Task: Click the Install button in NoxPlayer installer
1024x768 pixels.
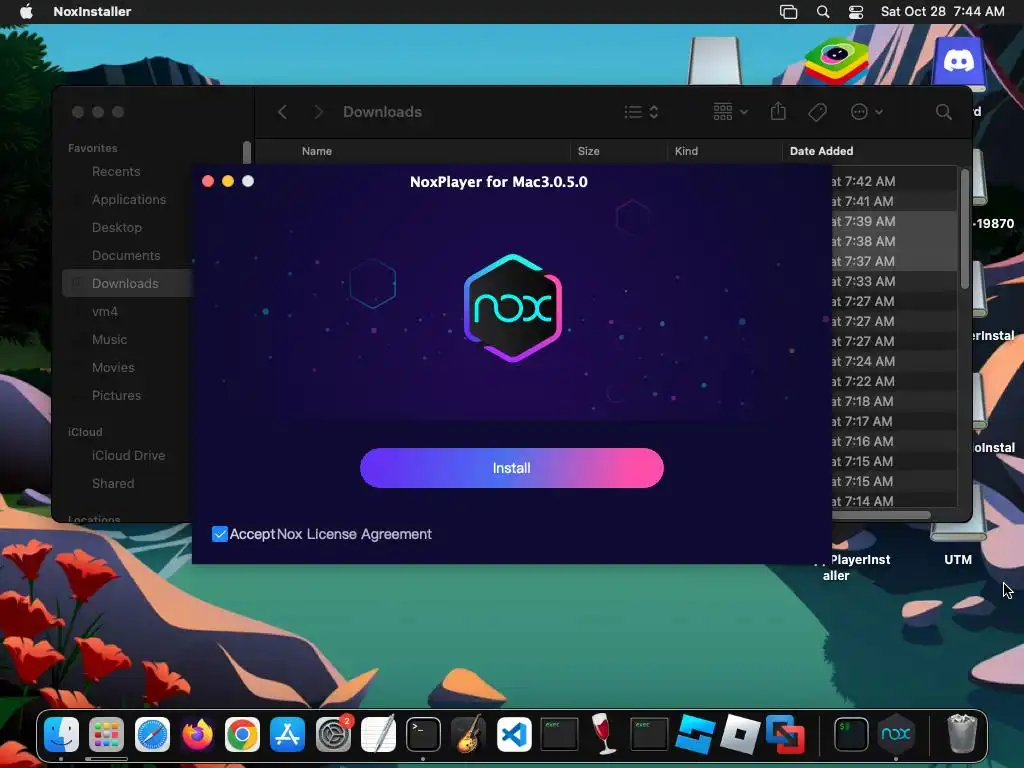Action: [x=511, y=468]
